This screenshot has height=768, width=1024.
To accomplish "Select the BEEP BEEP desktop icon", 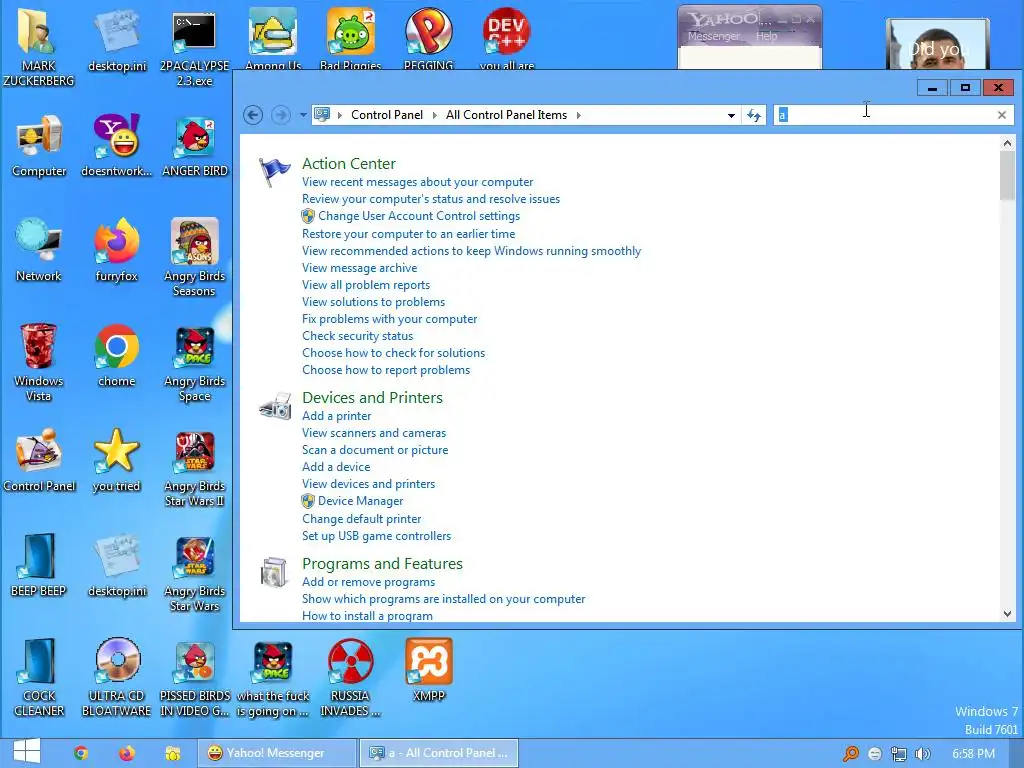I will coord(39,564).
